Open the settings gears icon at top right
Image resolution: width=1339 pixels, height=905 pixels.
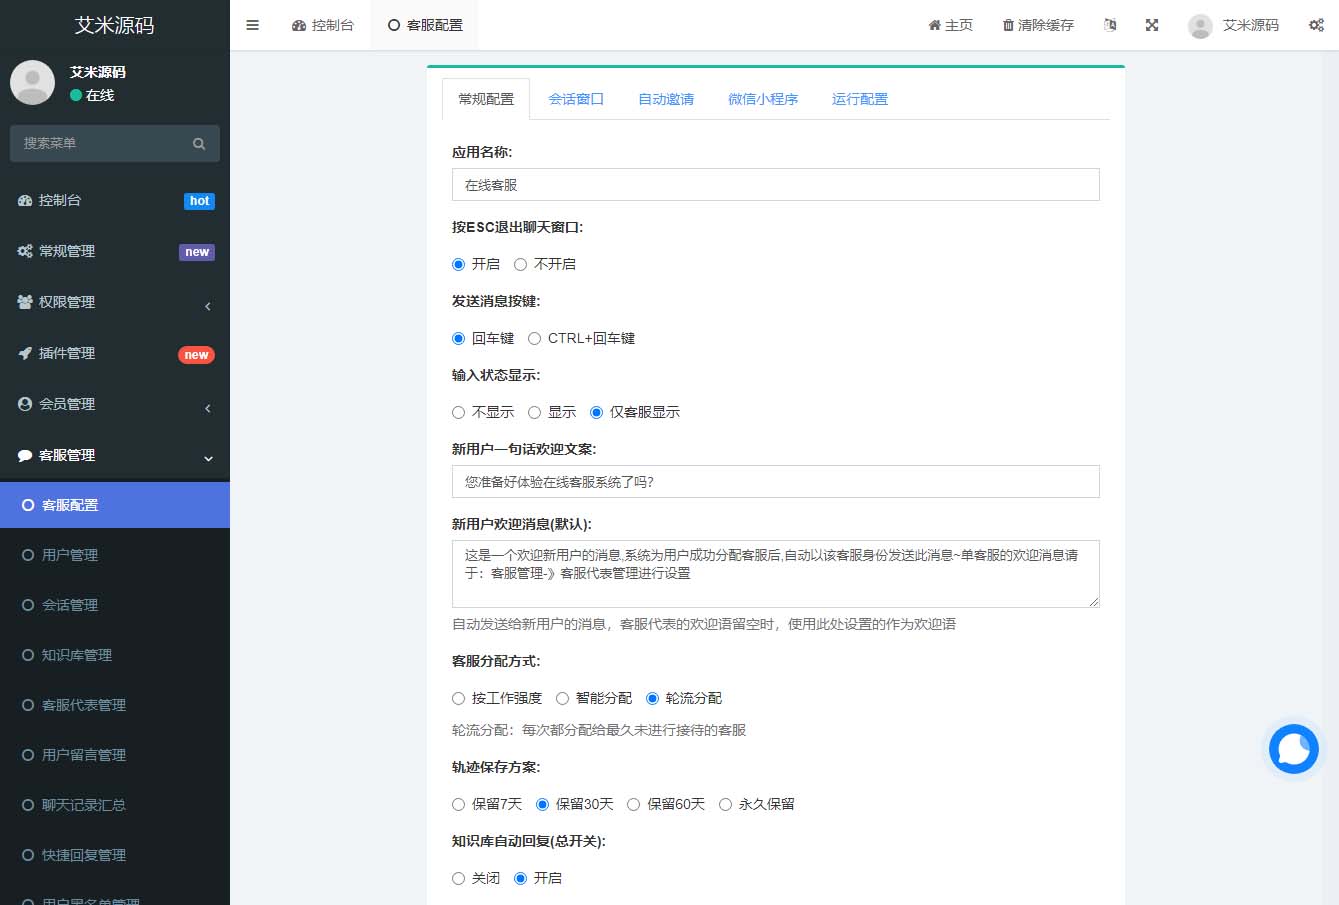1316,25
